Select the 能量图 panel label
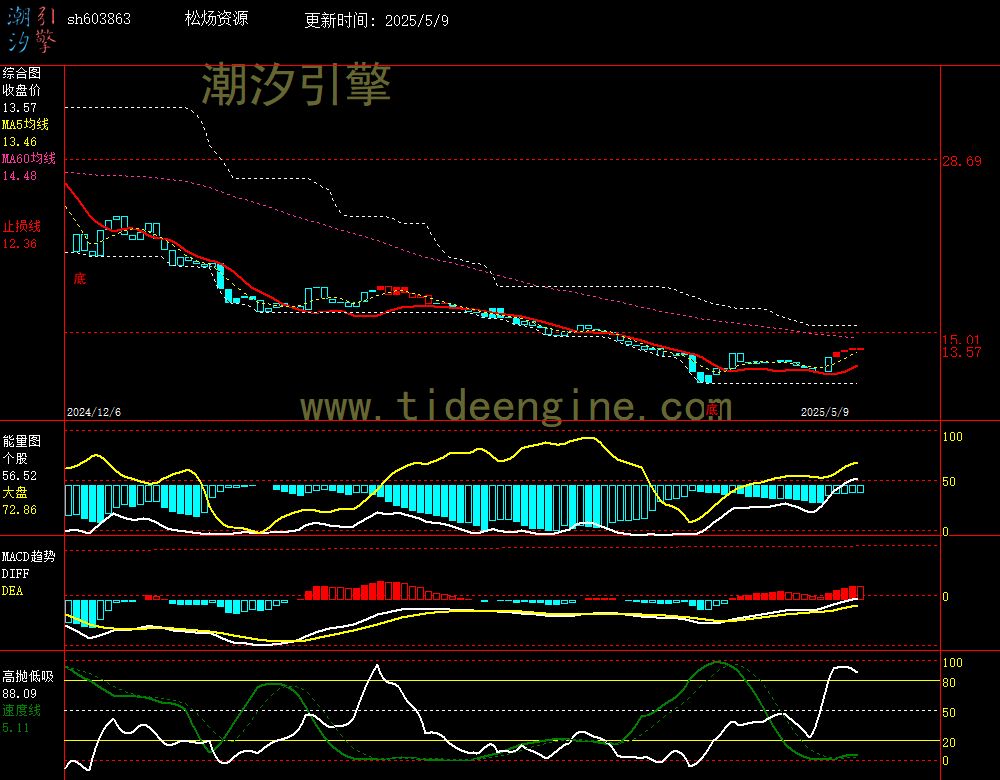This screenshot has width=1000, height=780. coord(22,441)
